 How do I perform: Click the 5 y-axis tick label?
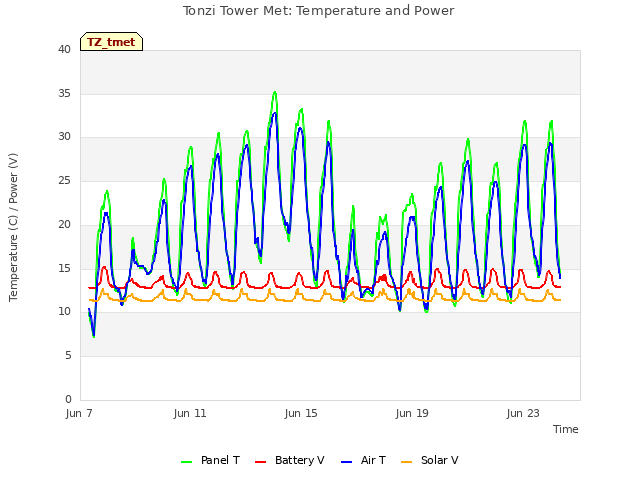68,356
